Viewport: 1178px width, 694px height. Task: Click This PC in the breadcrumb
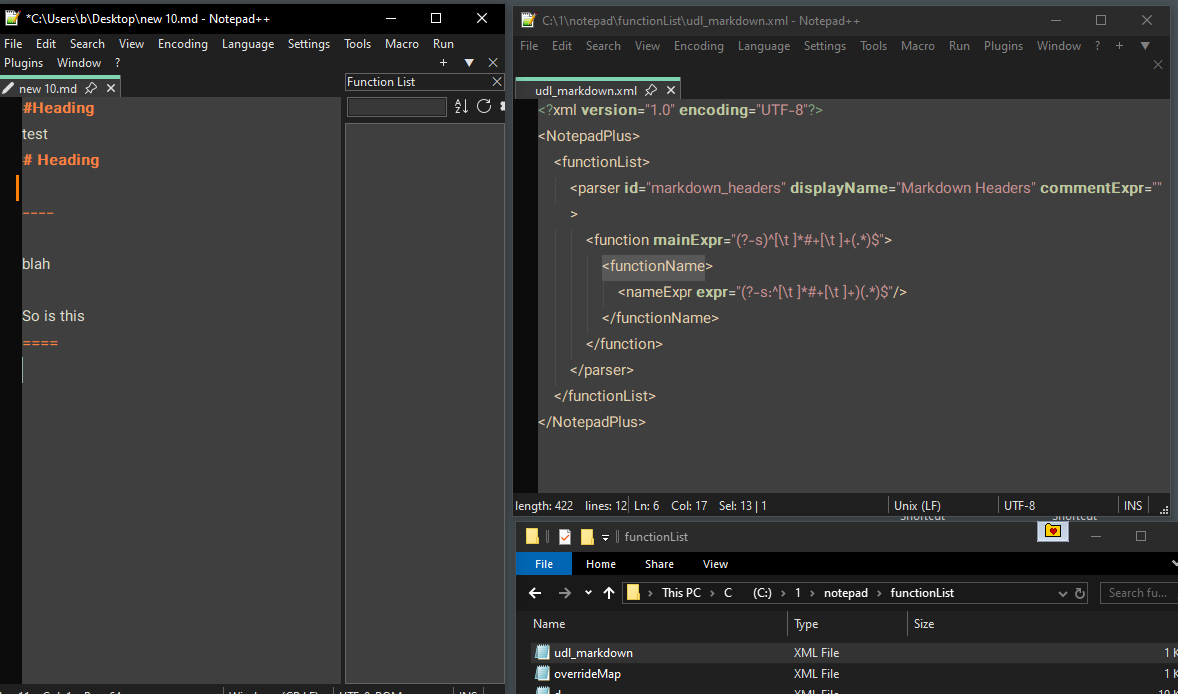(x=681, y=593)
